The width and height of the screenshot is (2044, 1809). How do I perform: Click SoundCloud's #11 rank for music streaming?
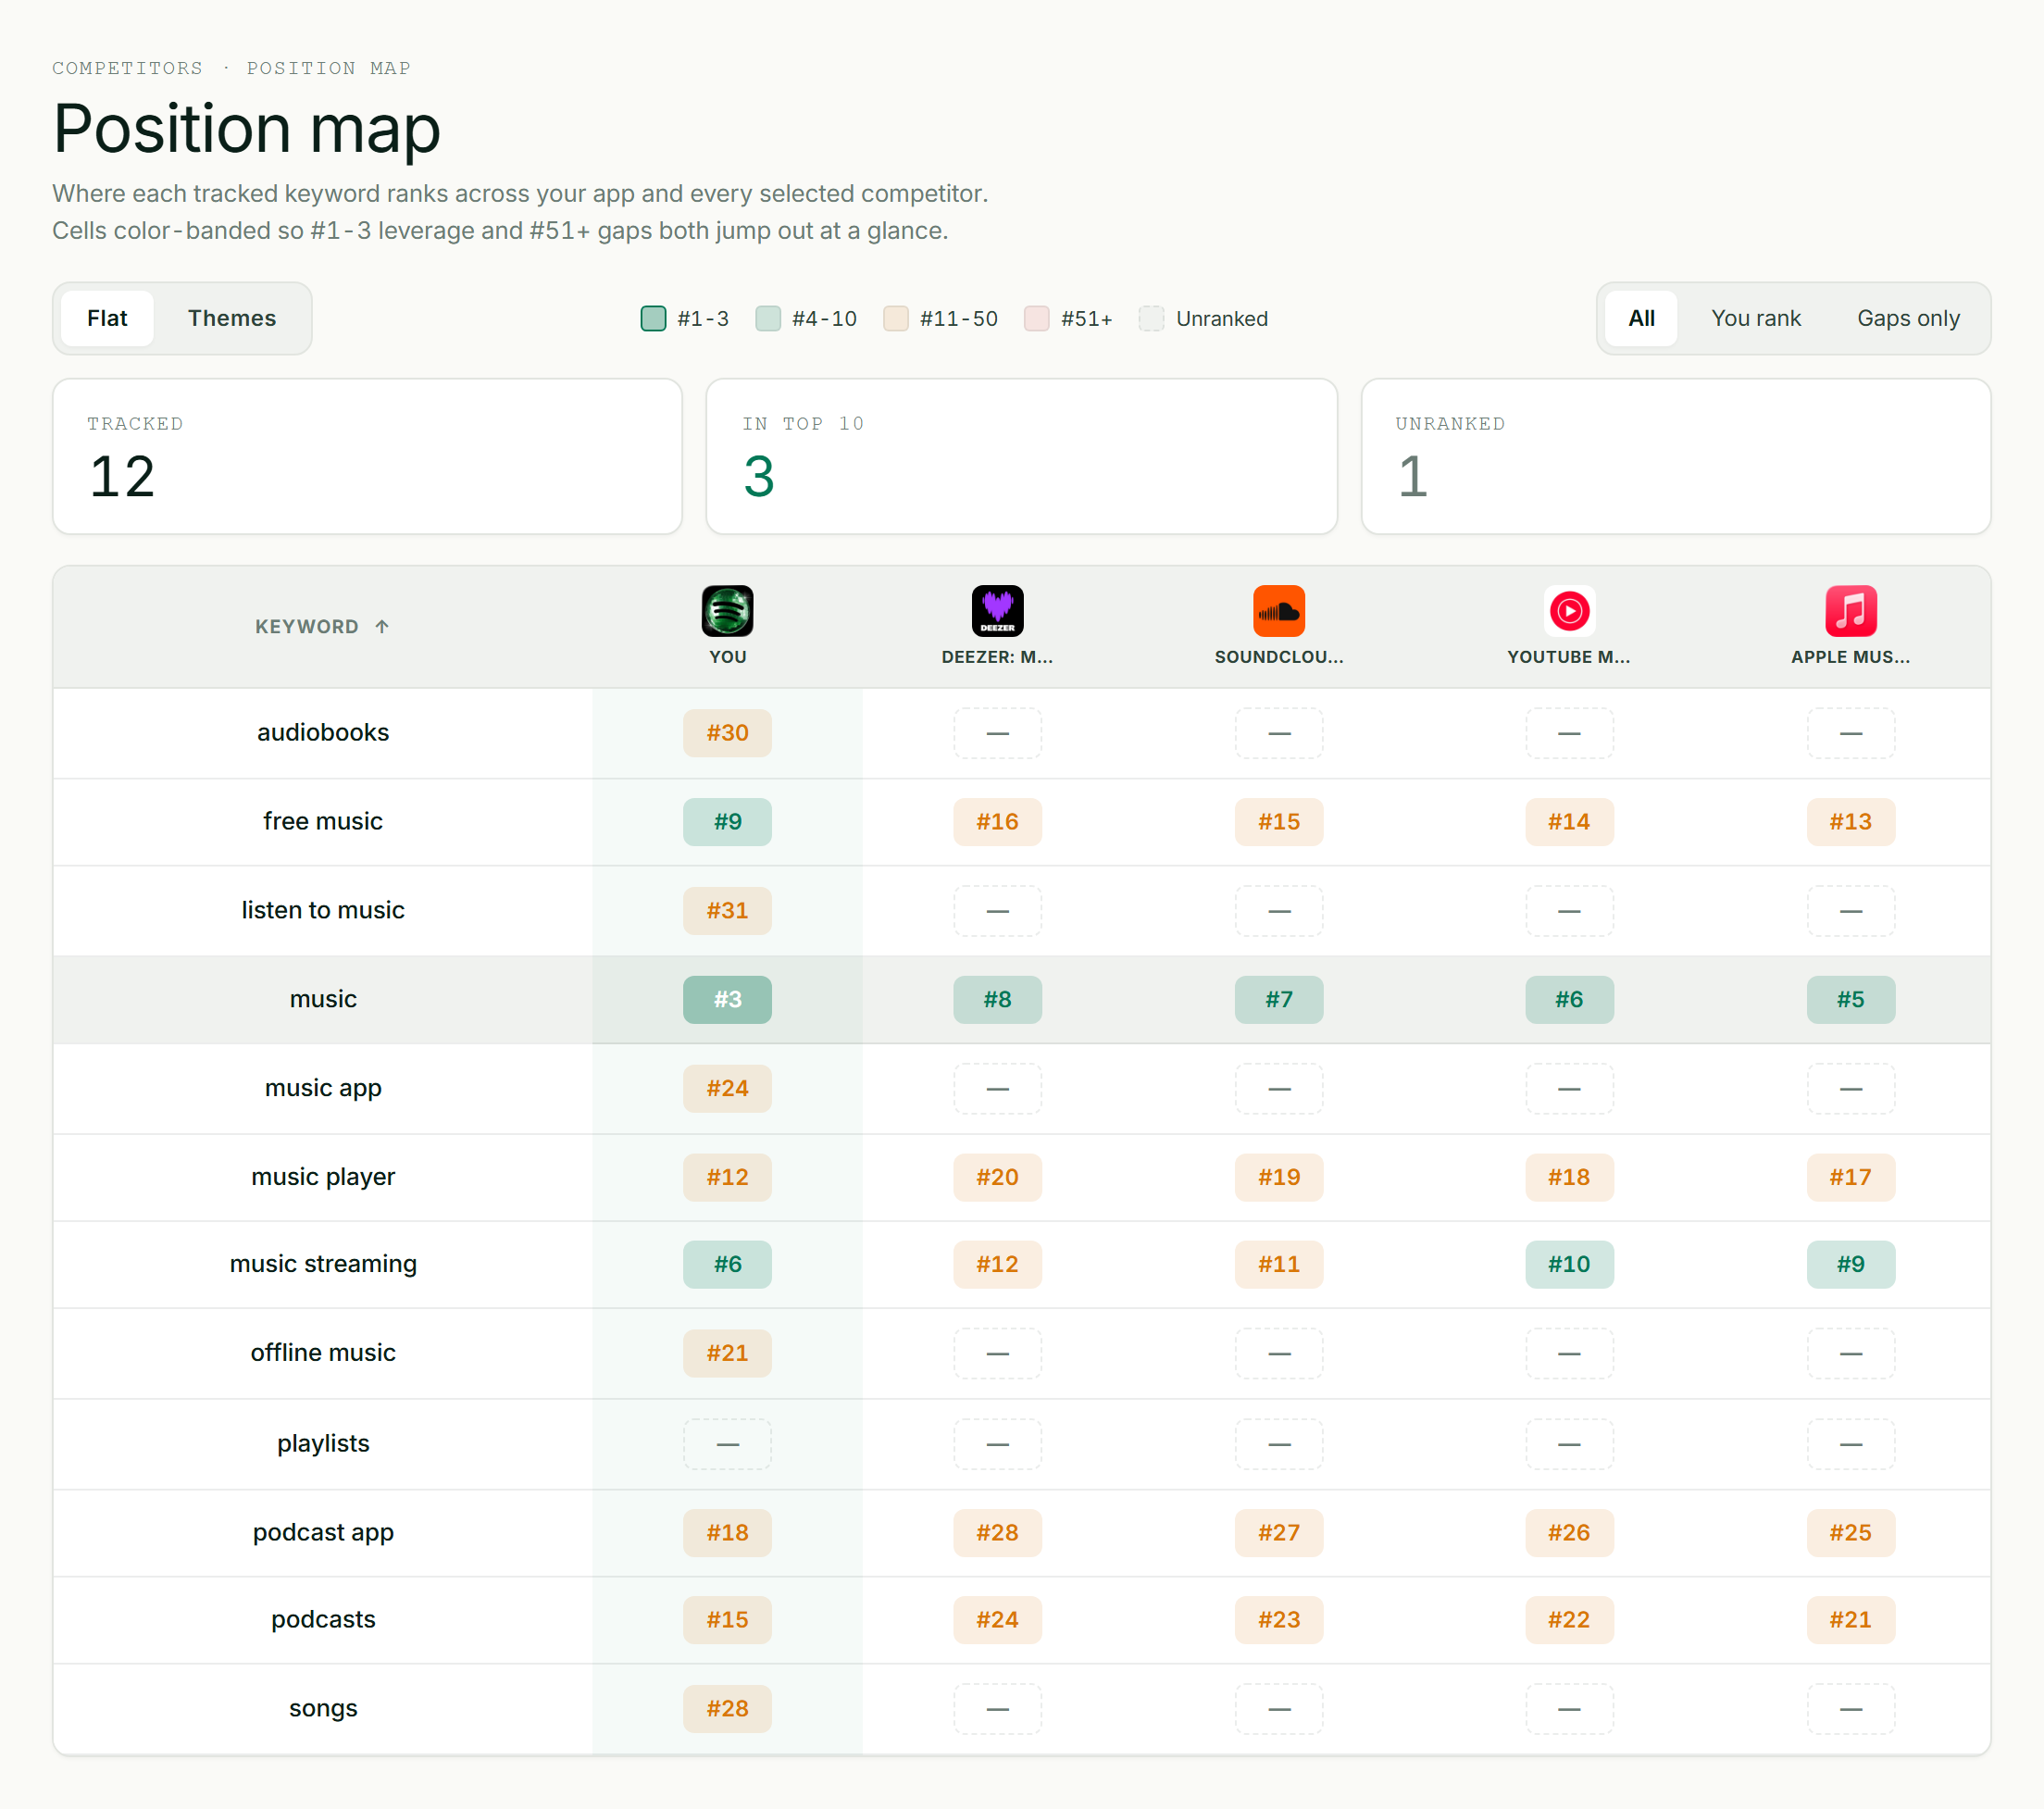tap(1279, 1264)
